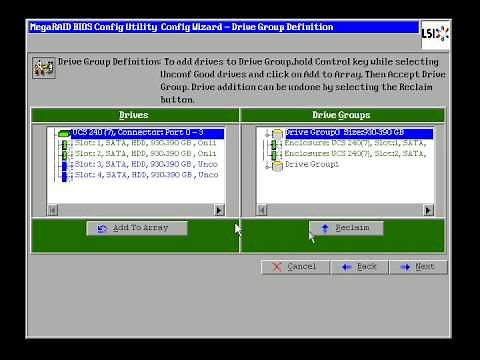Select Slot 2 SATA HDD drive row
The width and height of the screenshot is (480, 360).
pos(145,154)
